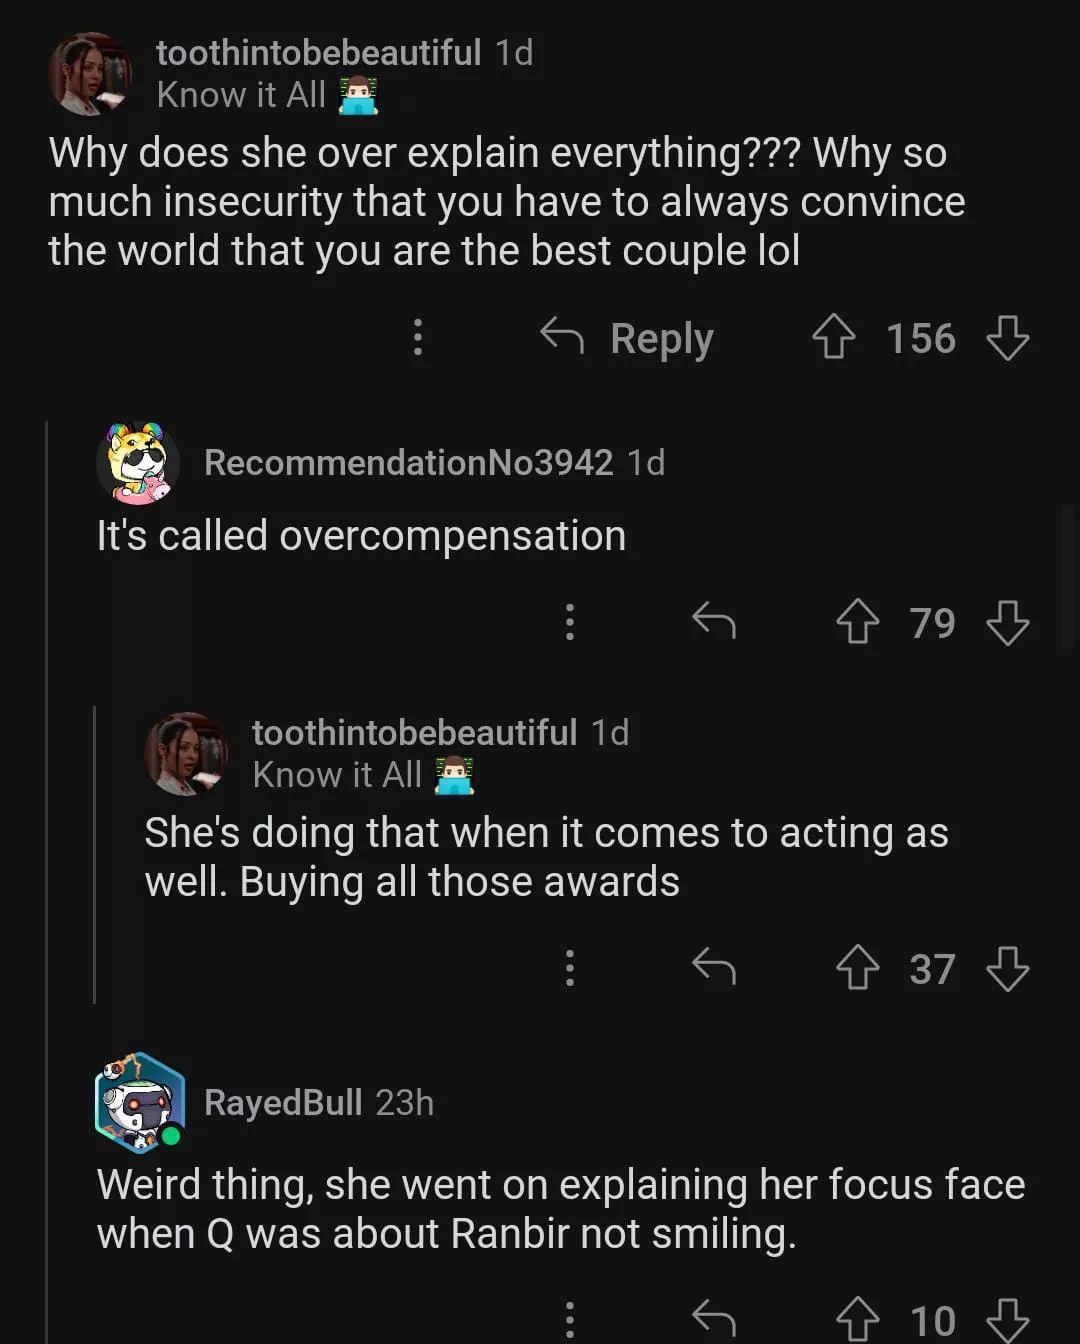Upvote the top comment with 156 votes
This screenshot has height=1344, width=1080.
(x=833, y=337)
